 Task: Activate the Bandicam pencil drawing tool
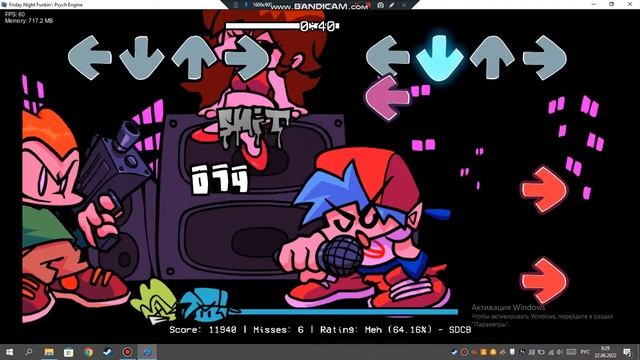coord(392,5)
